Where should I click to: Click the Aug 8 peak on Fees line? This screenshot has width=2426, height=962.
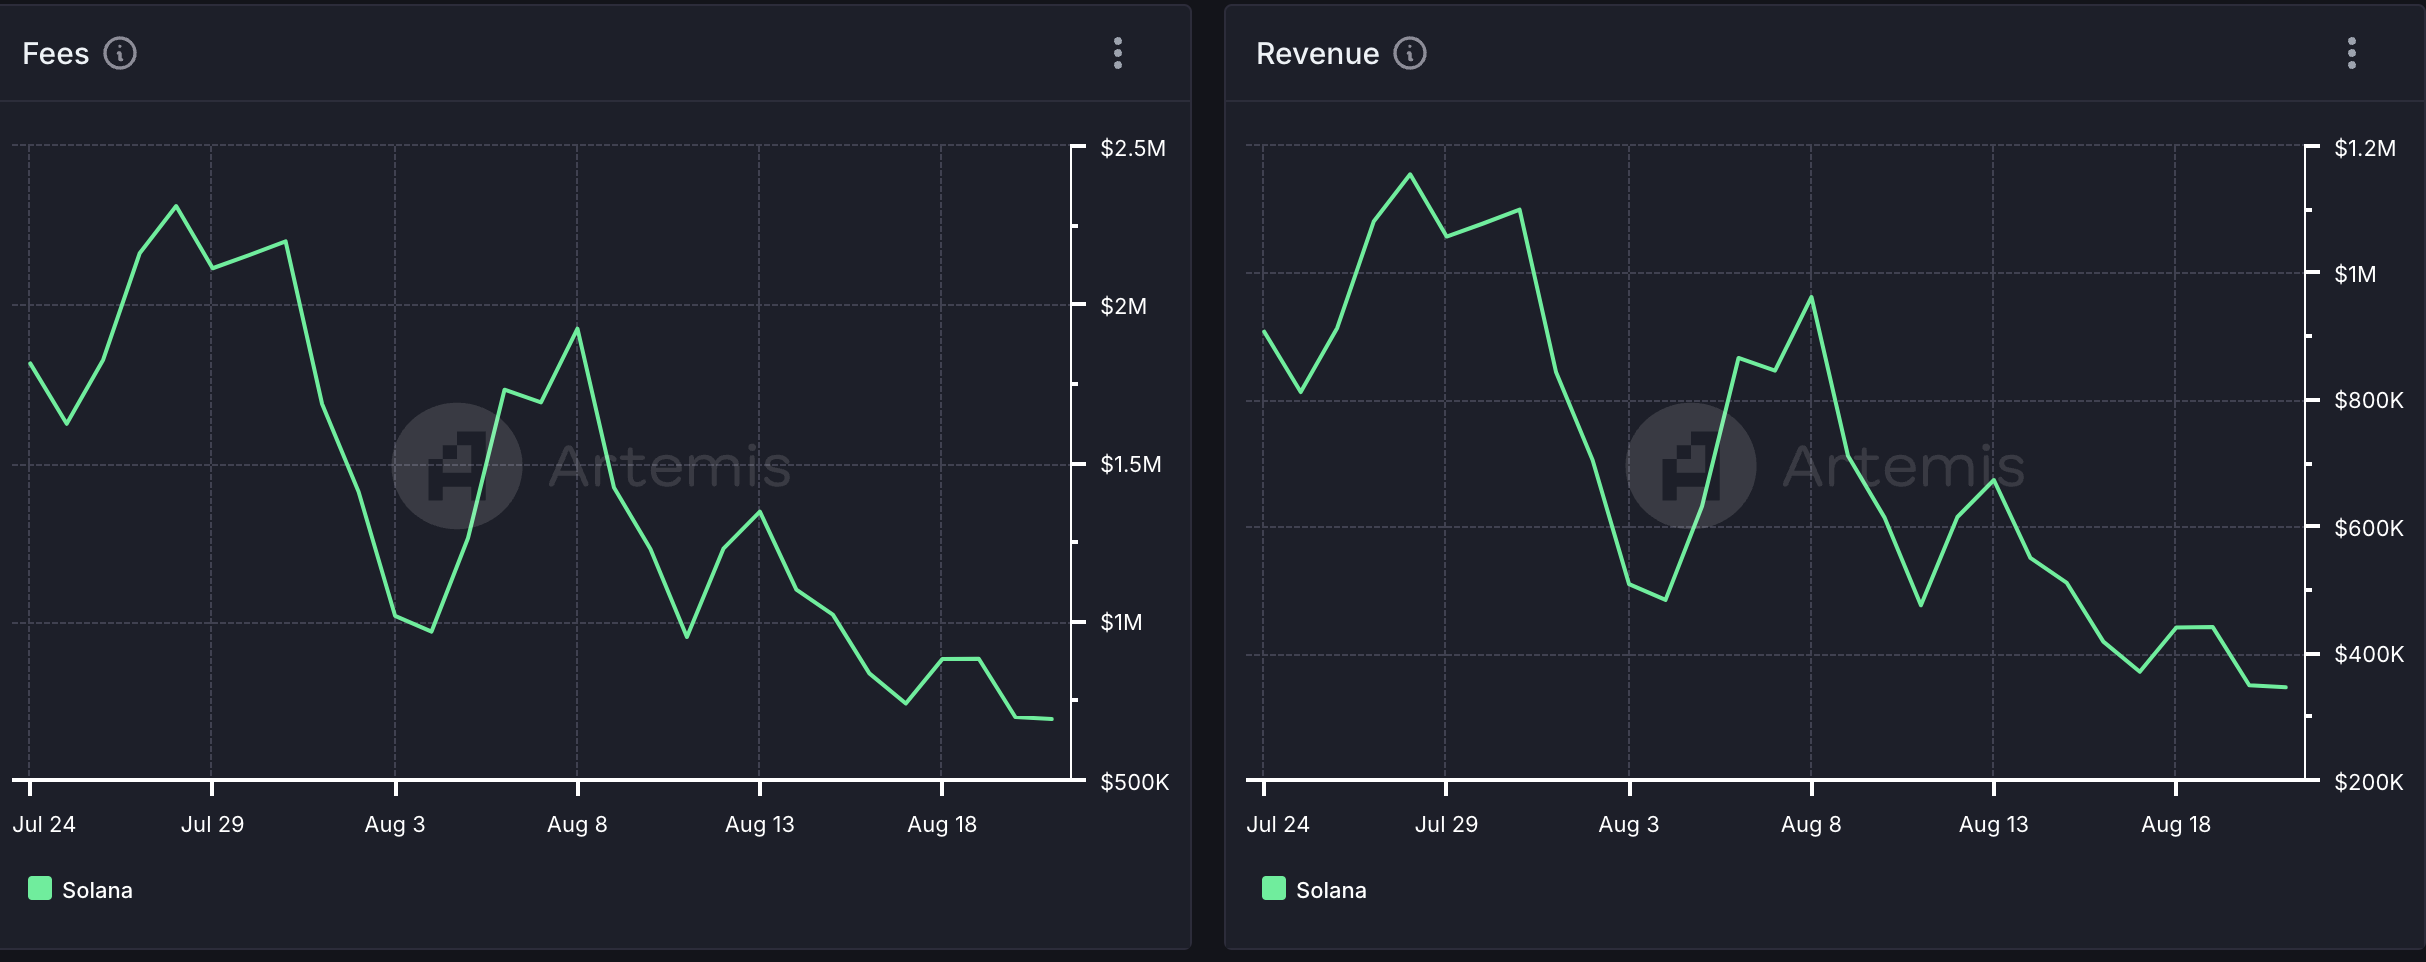(x=577, y=329)
